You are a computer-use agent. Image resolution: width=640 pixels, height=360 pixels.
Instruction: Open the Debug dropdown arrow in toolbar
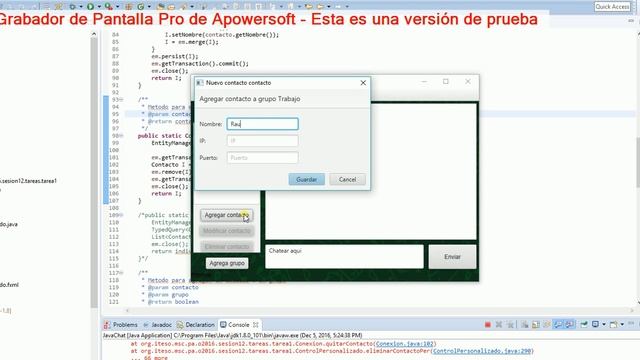[x=80, y=7]
